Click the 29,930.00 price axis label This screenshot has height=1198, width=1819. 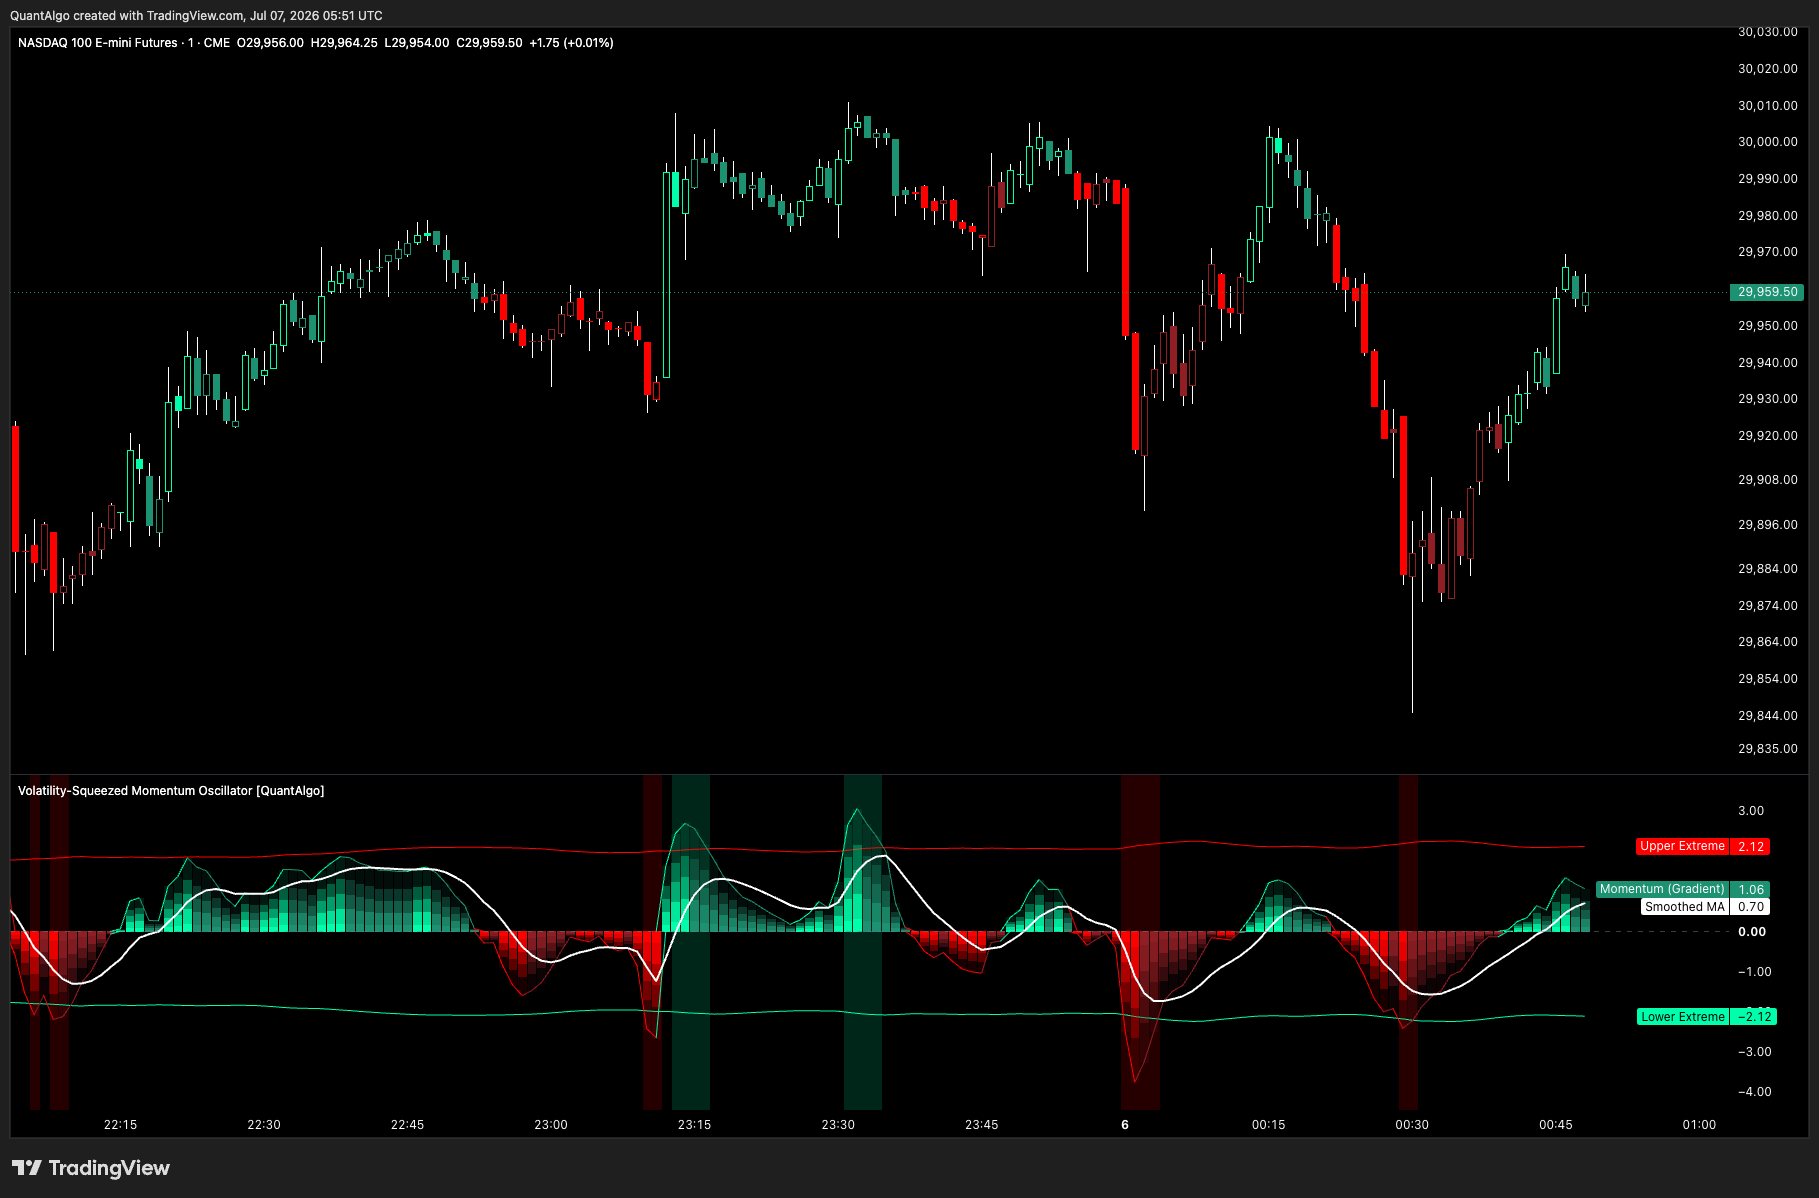tap(1767, 399)
